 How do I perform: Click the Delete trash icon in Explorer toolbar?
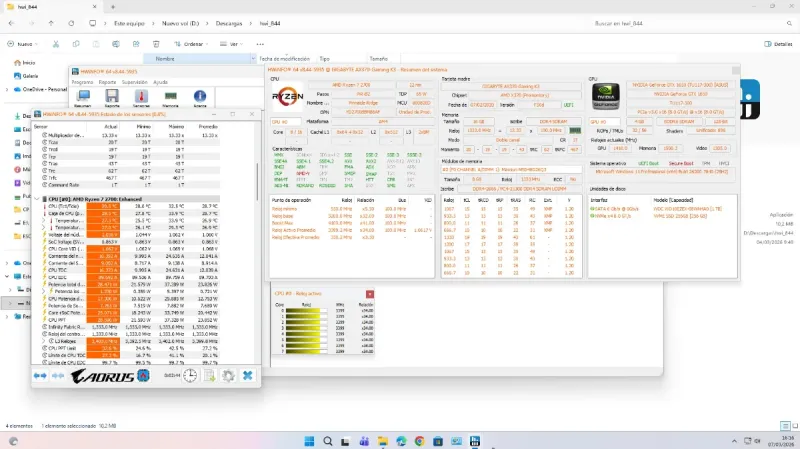pyautogui.click(x=156, y=44)
